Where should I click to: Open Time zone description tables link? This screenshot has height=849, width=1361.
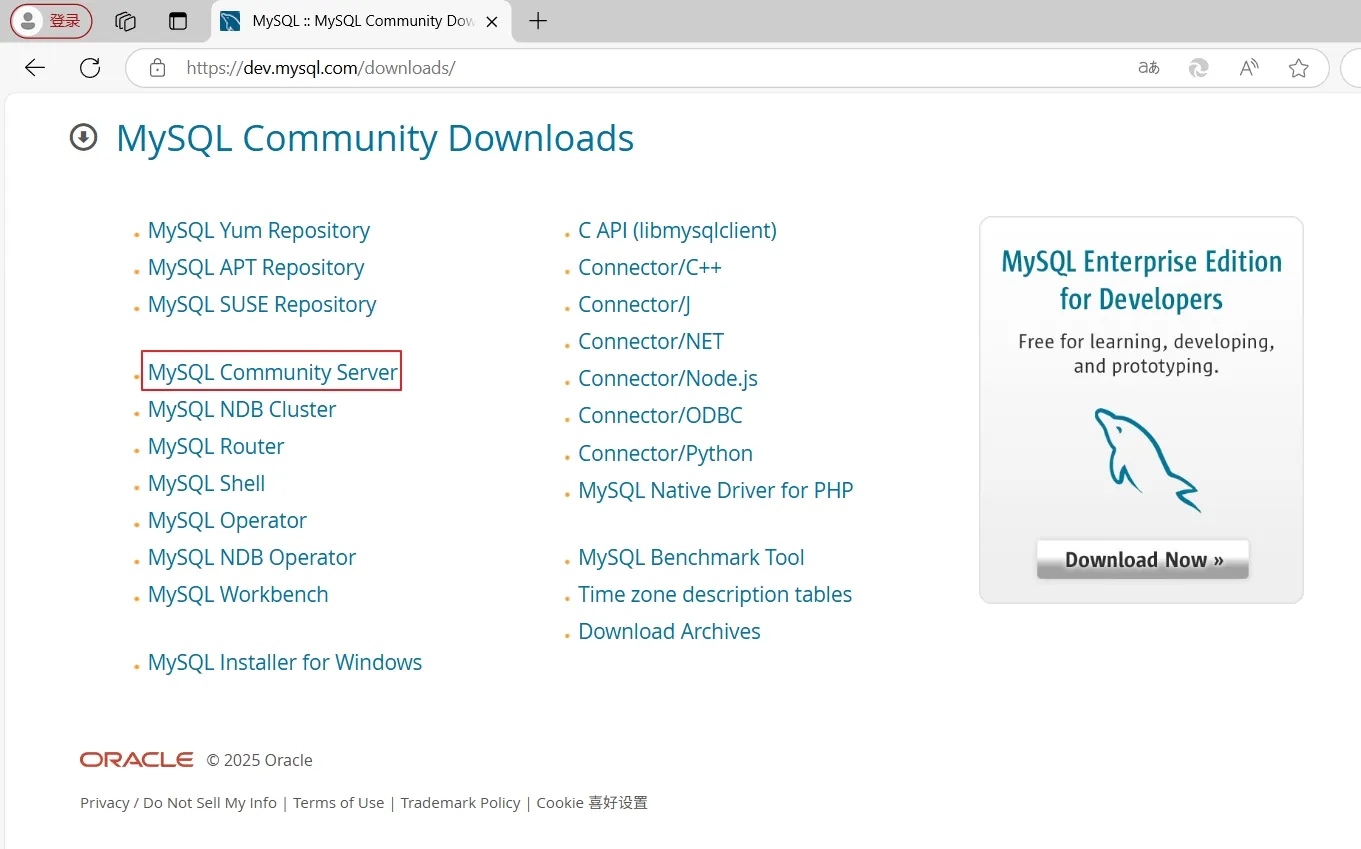[x=715, y=594]
